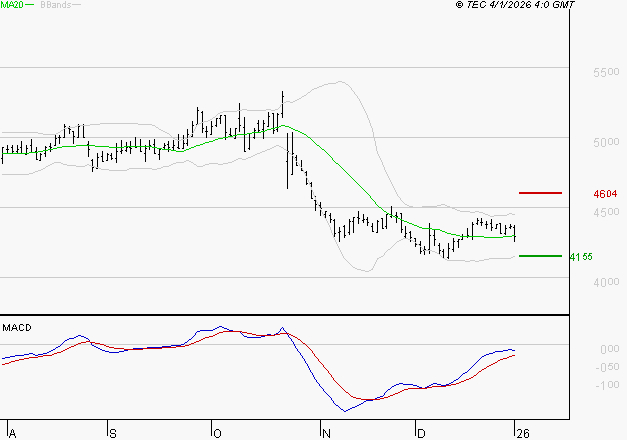627x440 pixels.
Task: Click the 4500 price axis label
Action: tap(606, 212)
